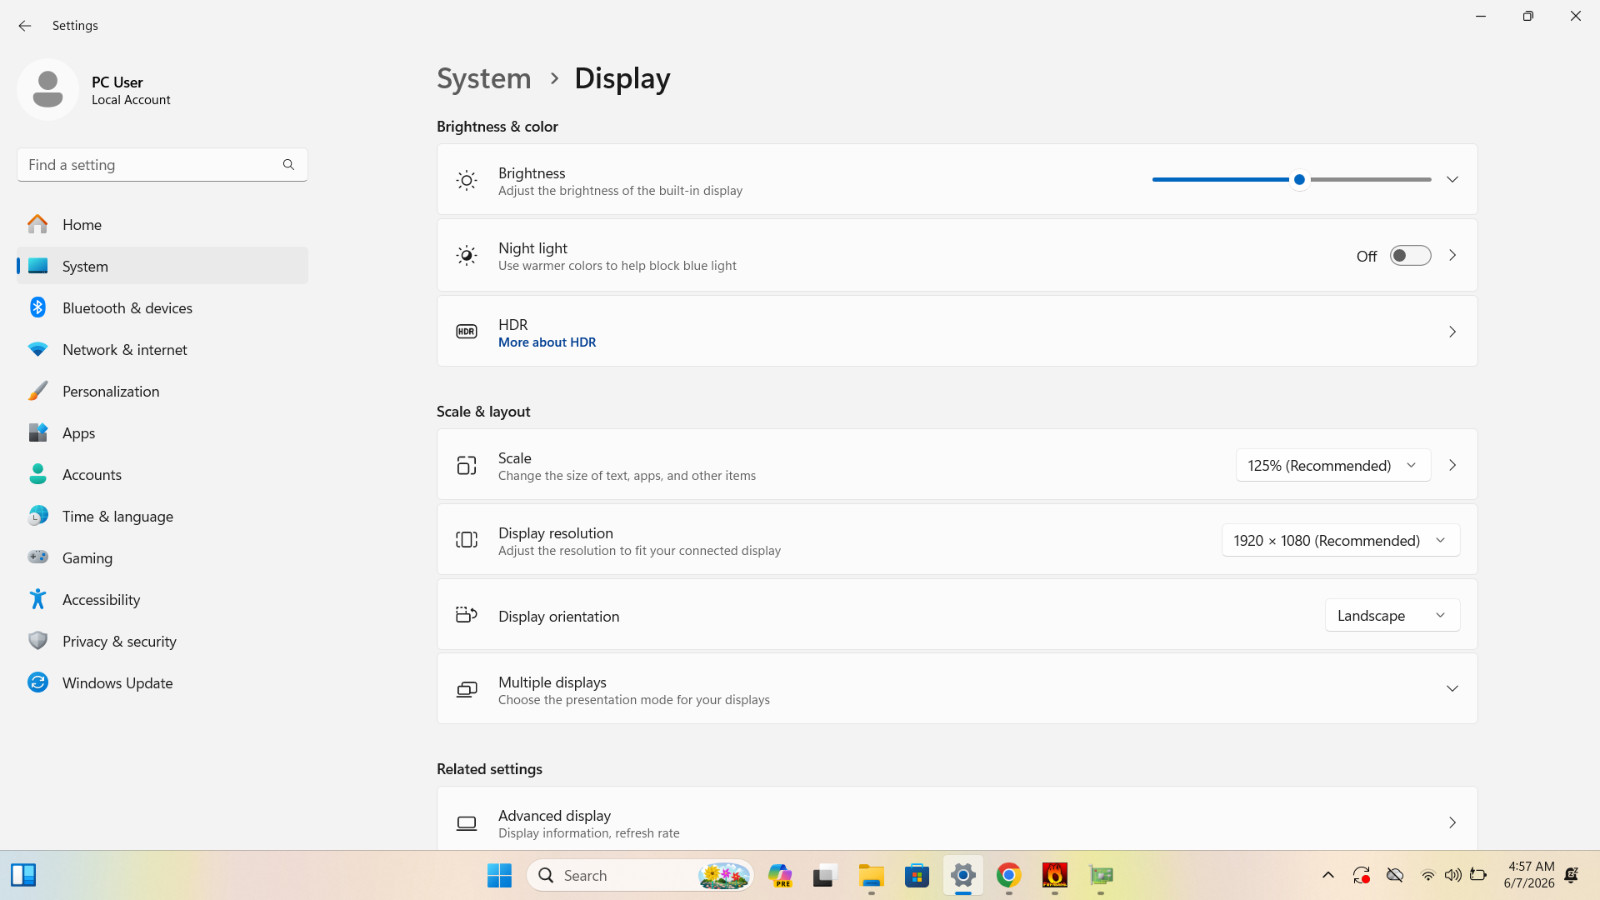Click the red flame taskbar app icon

click(1055, 876)
